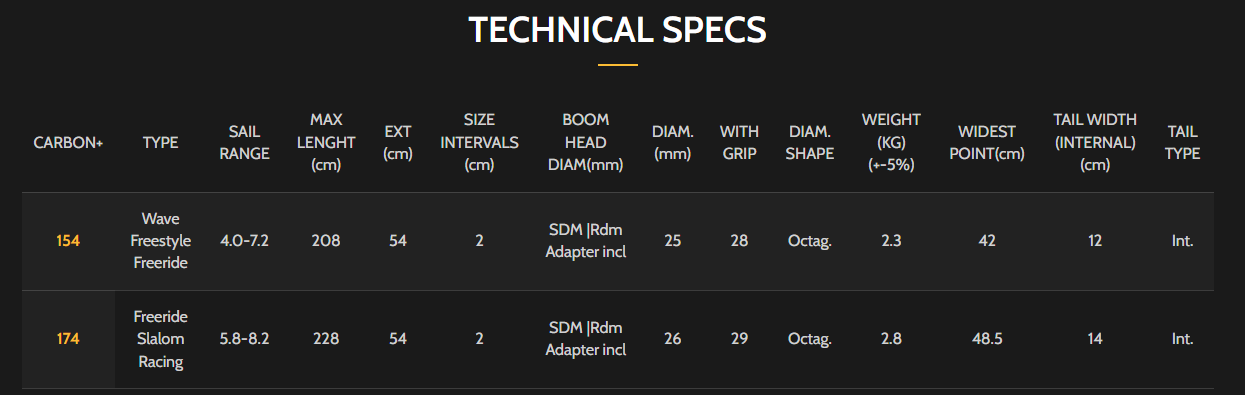Click the SAIL RANGE column header
1245x395 pixels.
[x=245, y=142]
